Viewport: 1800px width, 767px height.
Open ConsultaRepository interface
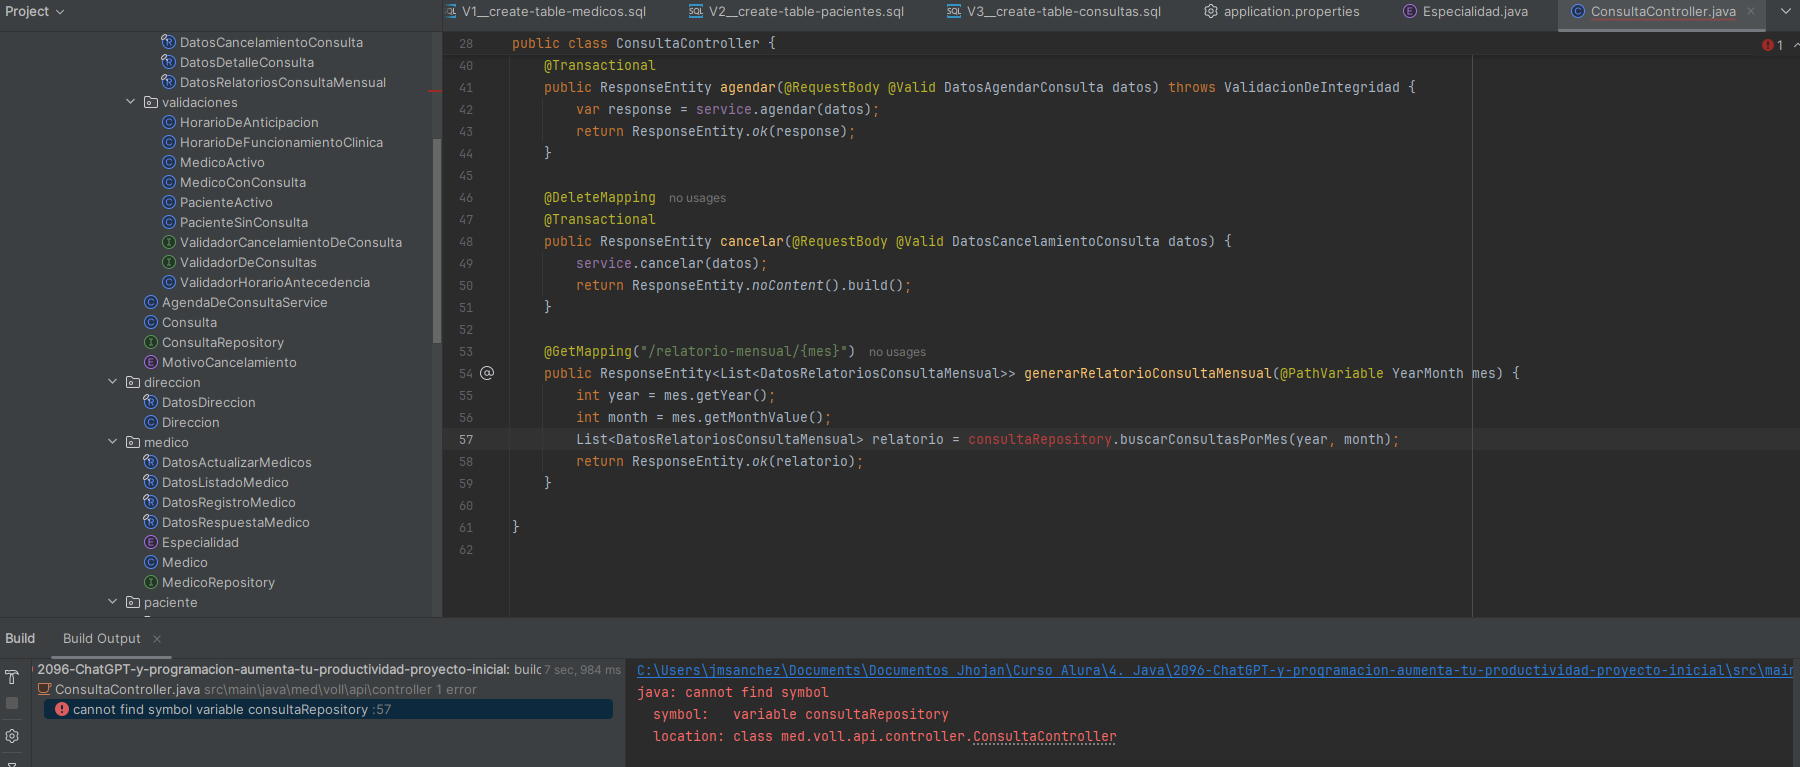[x=223, y=342]
